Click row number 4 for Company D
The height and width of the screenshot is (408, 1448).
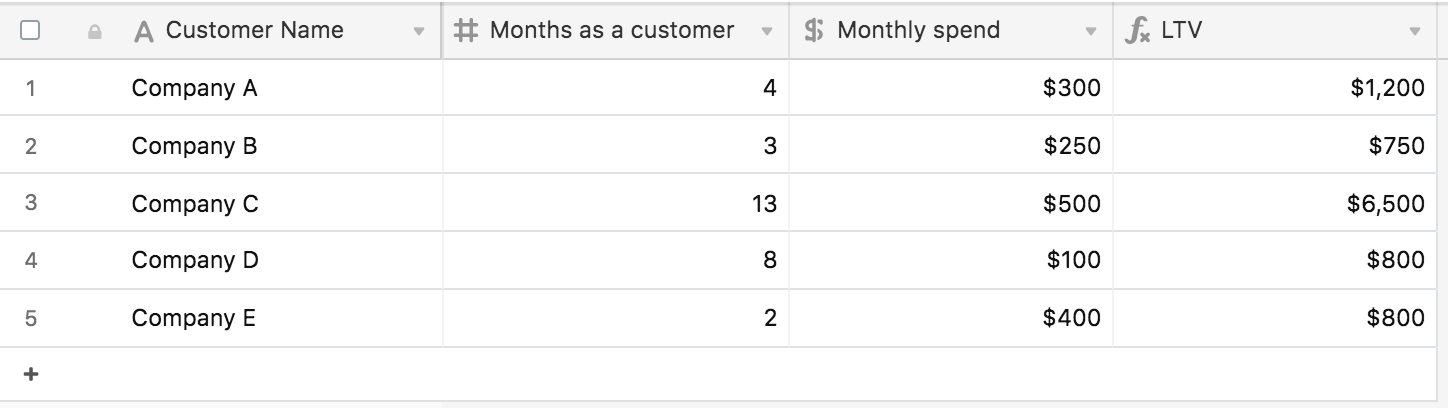click(31, 261)
